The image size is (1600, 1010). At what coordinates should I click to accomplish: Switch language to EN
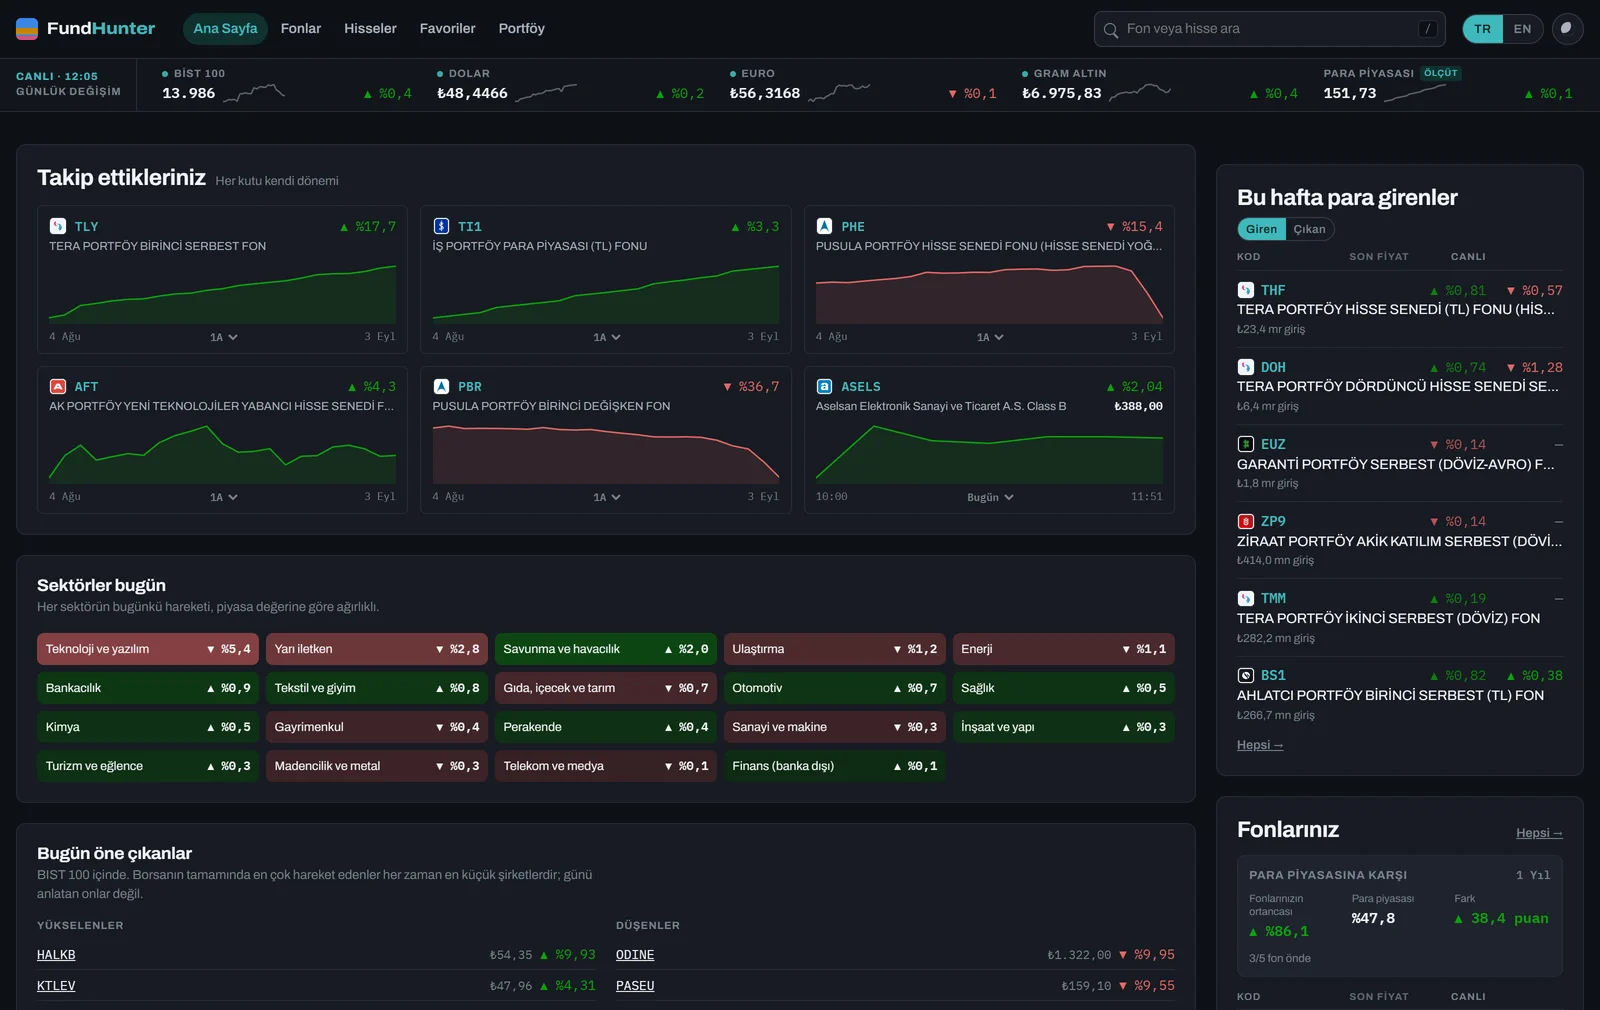click(x=1522, y=29)
